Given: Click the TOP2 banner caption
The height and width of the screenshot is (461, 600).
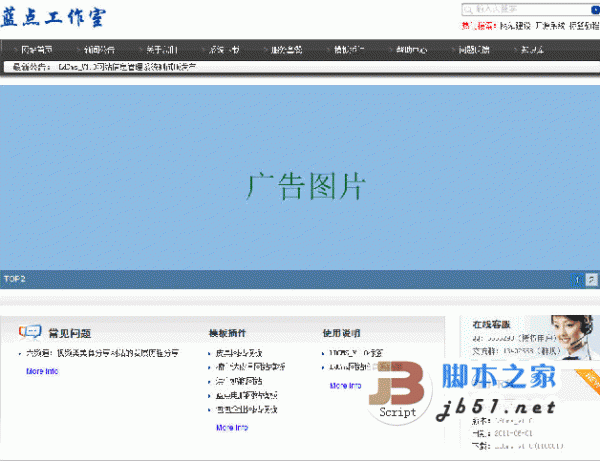Looking at the screenshot, I should click(15, 279).
